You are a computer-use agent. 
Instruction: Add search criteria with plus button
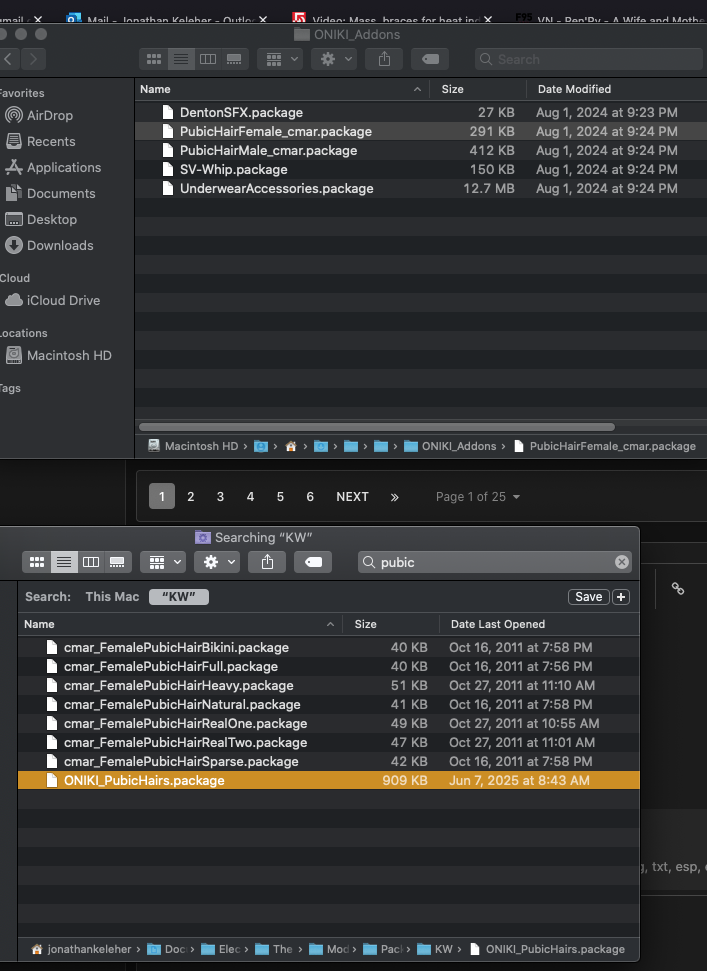tap(621, 596)
